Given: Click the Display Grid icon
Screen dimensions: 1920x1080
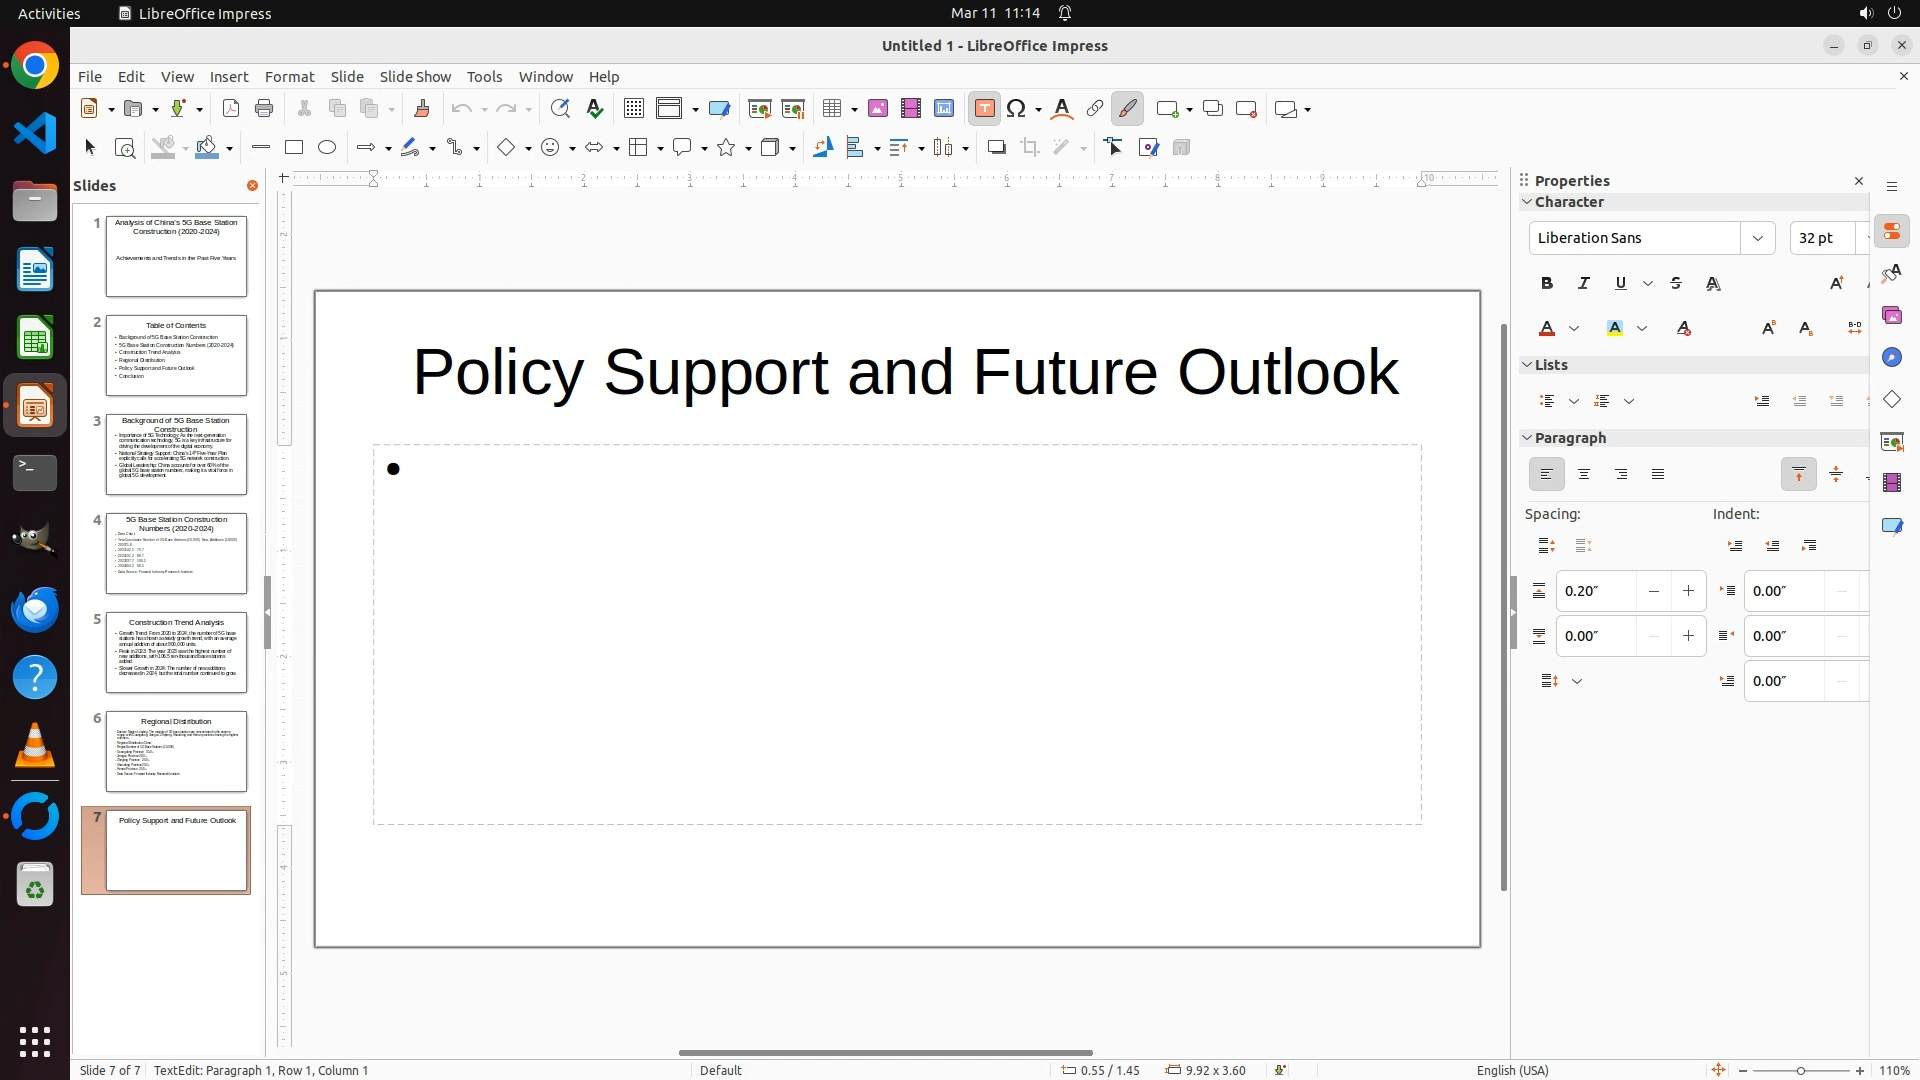Looking at the screenshot, I should pyautogui.click(x=633, y=109).
